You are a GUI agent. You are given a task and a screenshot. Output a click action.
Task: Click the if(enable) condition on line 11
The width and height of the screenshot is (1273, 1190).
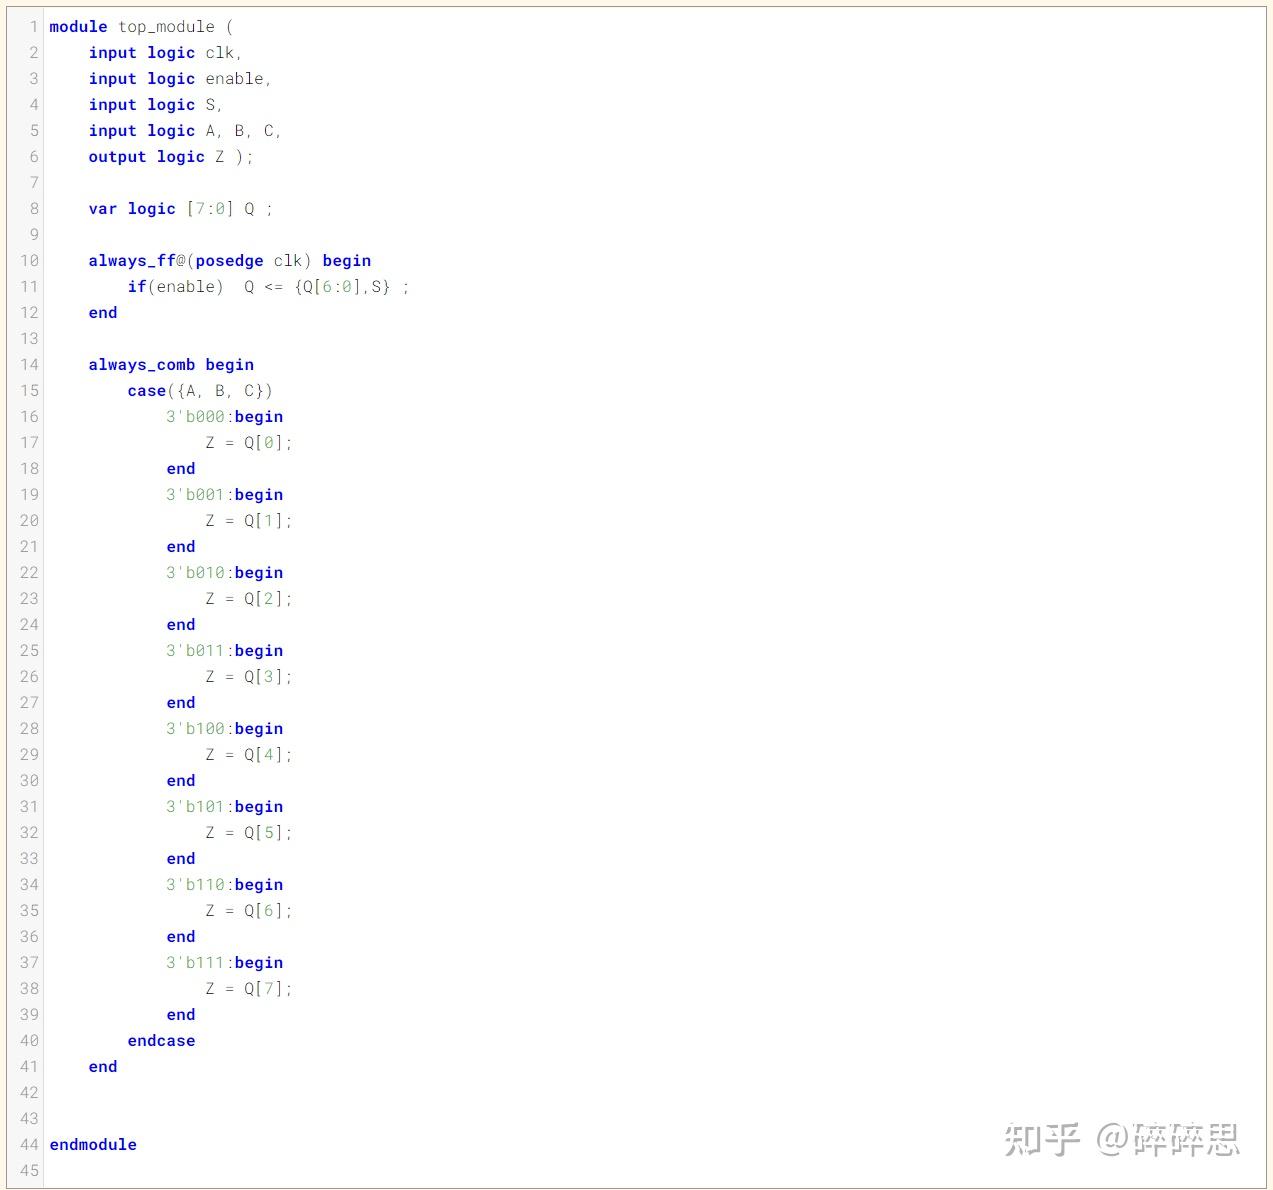[x=175, y=286]
